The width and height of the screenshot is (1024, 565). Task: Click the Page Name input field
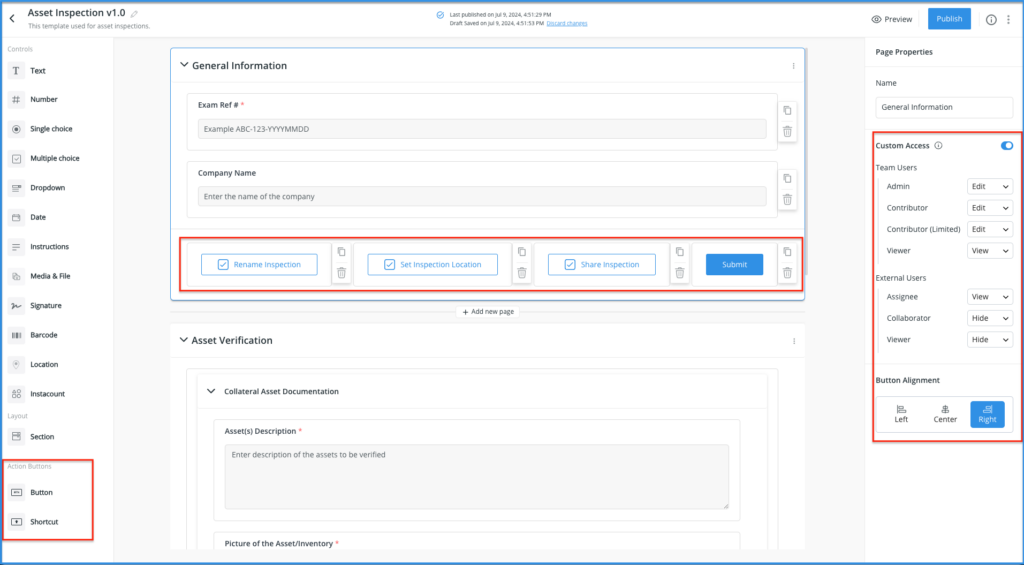[944, 107]
